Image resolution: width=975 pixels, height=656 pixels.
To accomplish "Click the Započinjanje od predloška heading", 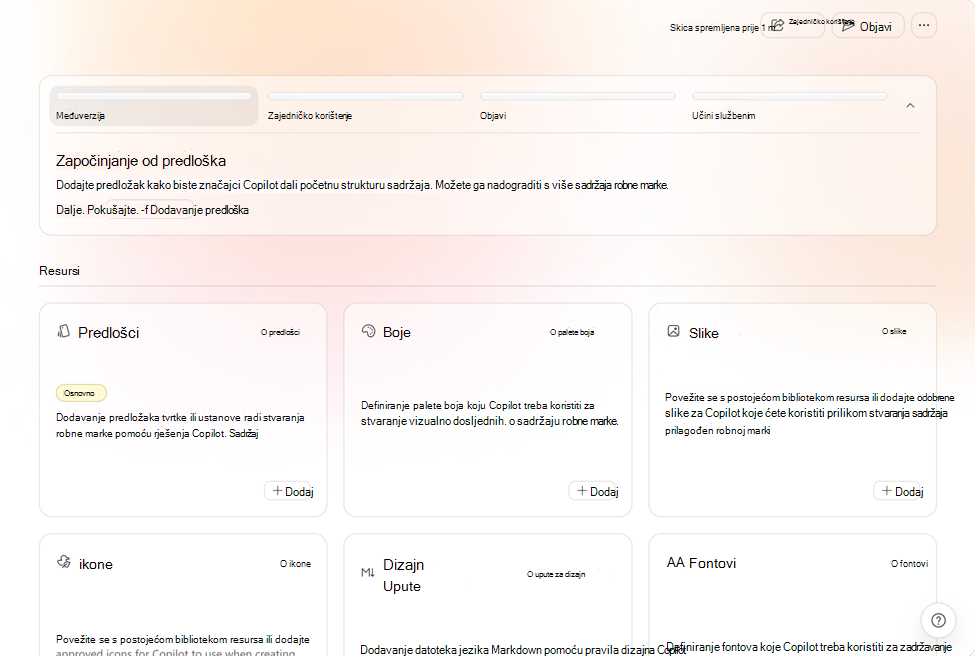I will (141, 161).
